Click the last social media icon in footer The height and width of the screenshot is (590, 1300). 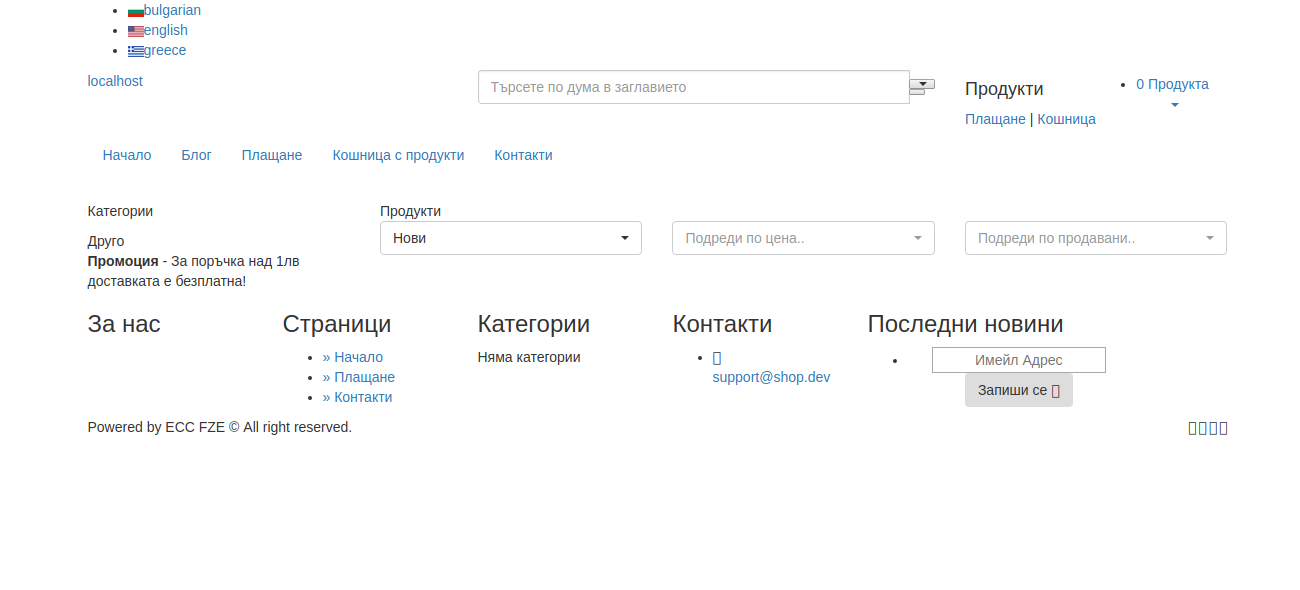pos(1224,427)
